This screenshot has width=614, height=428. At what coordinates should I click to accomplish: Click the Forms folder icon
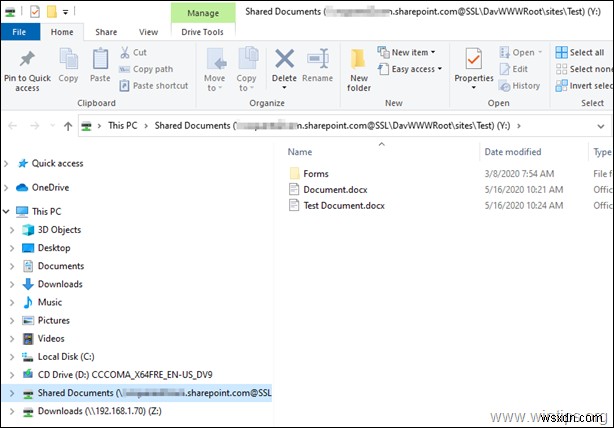[x=294, y=173]
